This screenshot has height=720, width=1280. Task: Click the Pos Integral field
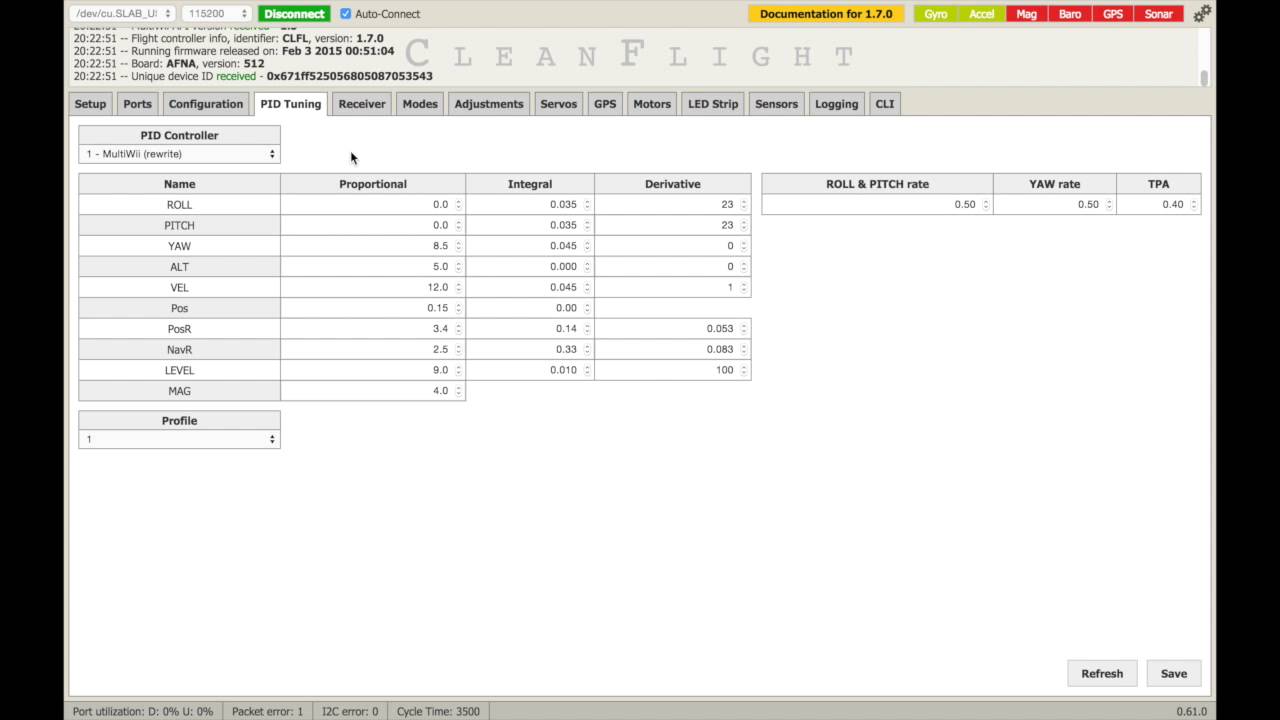click(530, 308)
